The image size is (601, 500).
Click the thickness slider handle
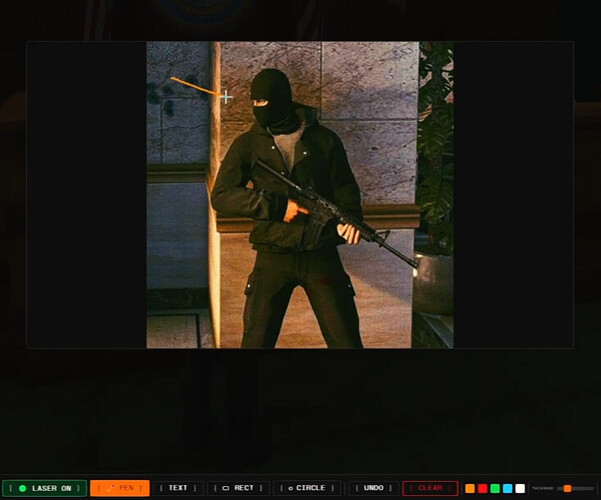pyautogui.click(x=568, y=488)
